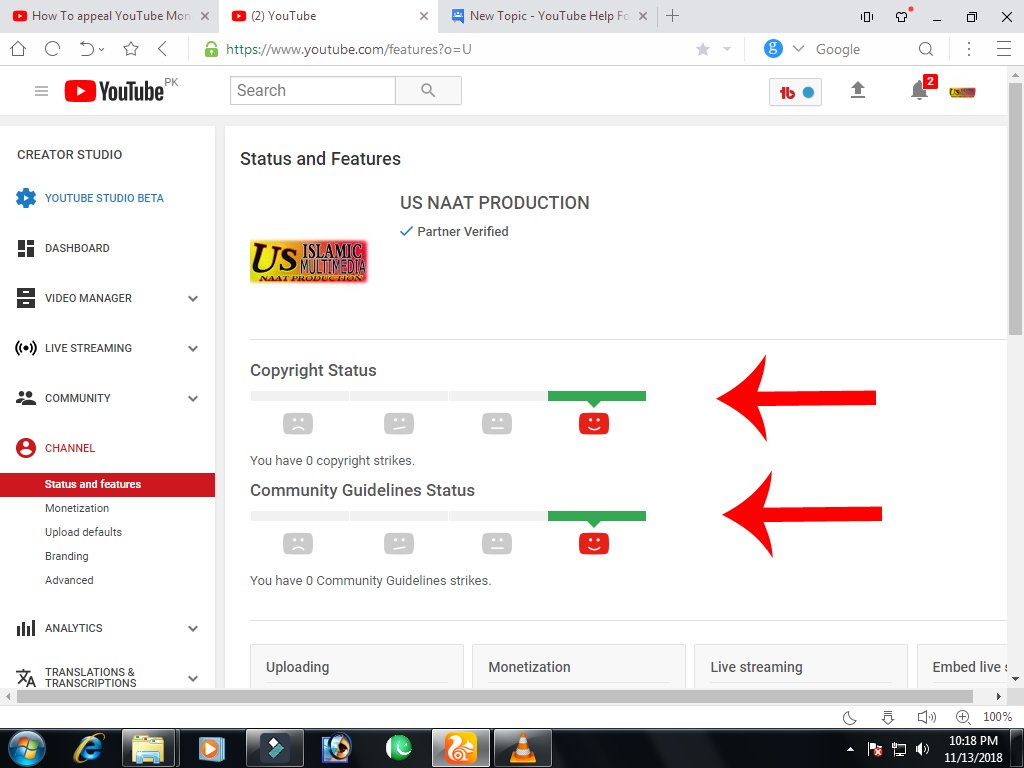Open the address bar star dropdown arrow
Screen dimensions: 1024x768
pyautogui.click(x=727, y=49)
